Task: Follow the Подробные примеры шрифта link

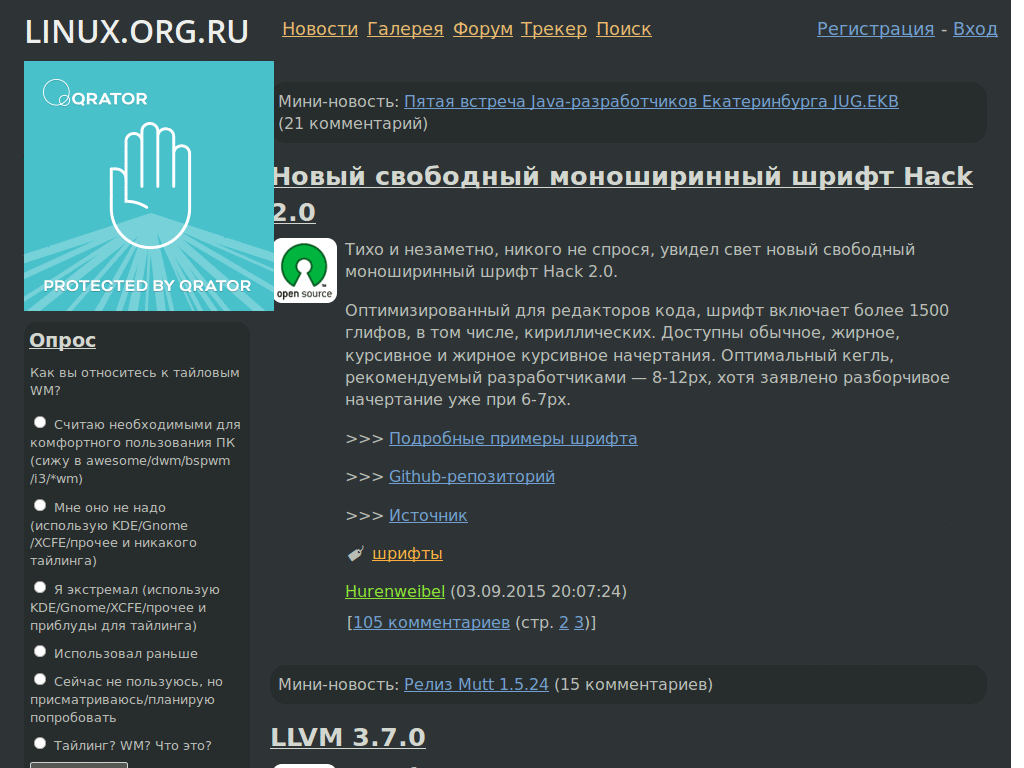Action: [x=513, y=438]
